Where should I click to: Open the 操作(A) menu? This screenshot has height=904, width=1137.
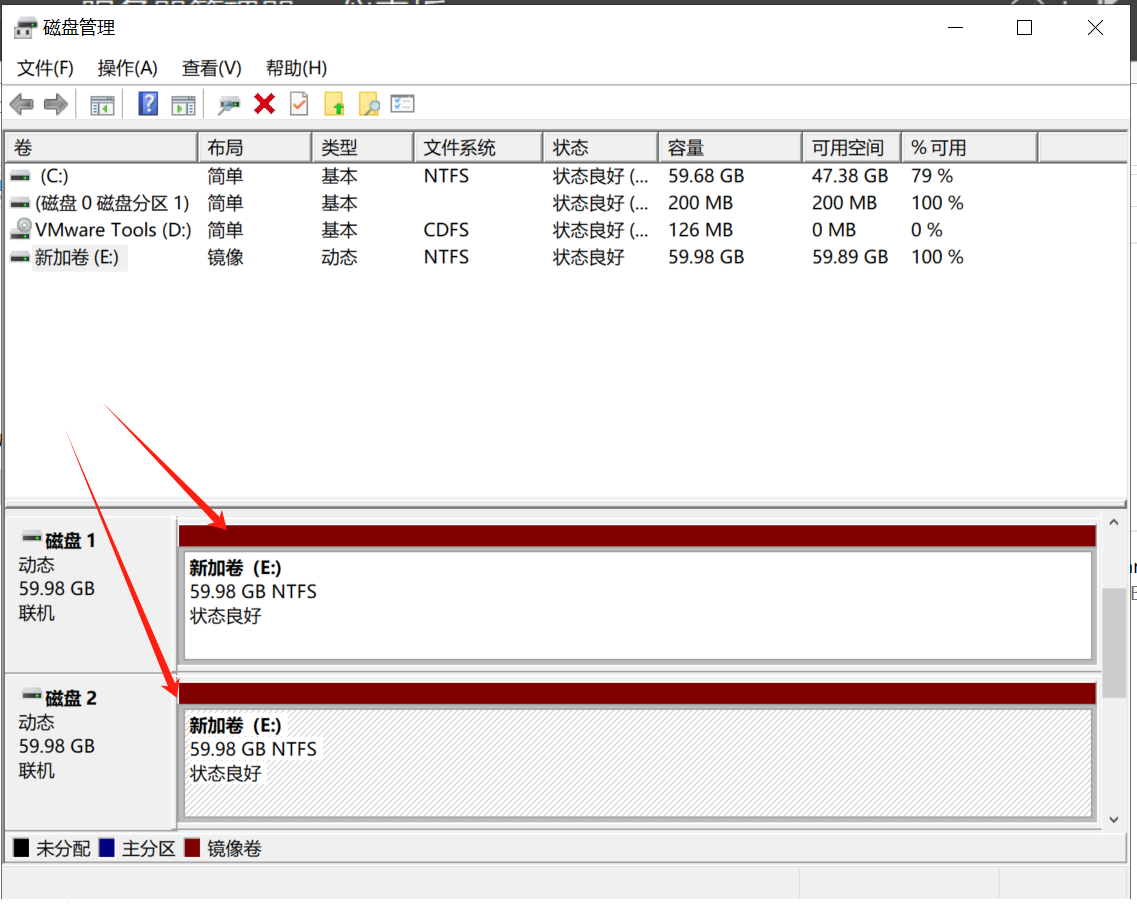pos(128,68)
